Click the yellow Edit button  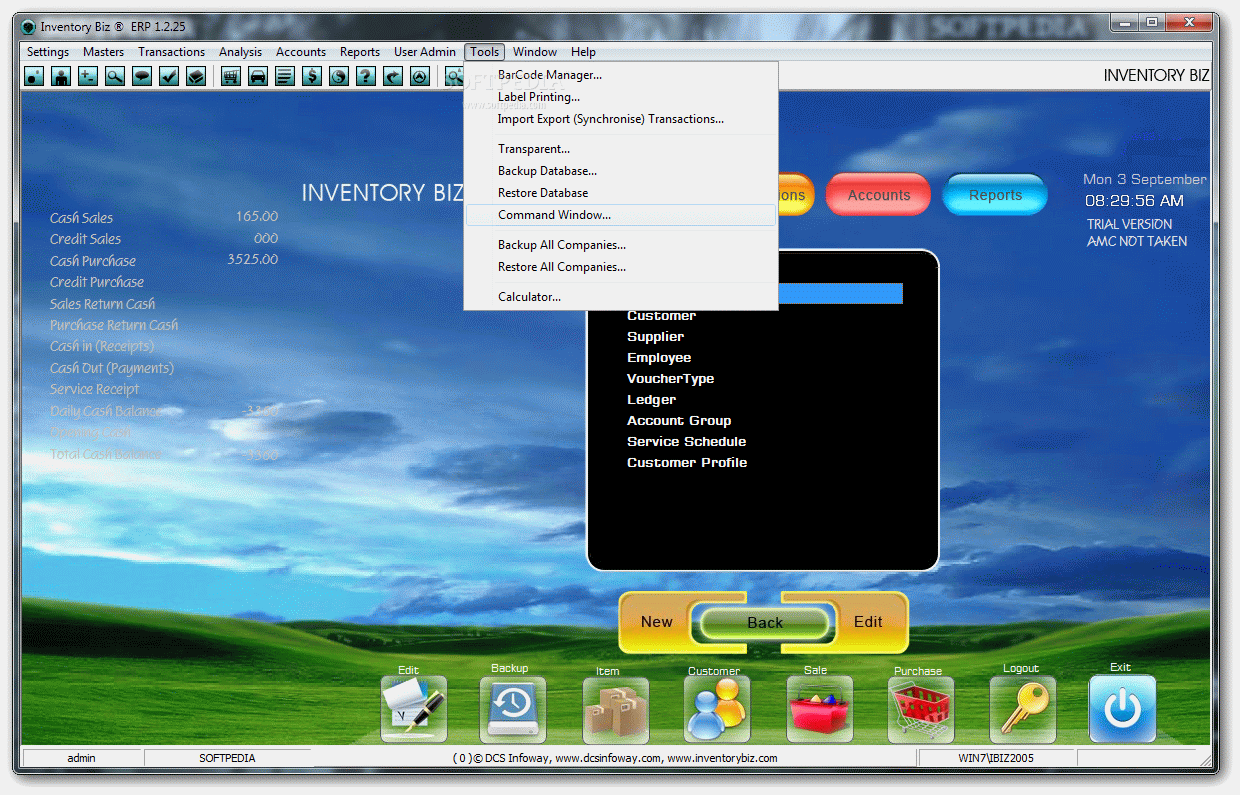click(x=868, y=622)
